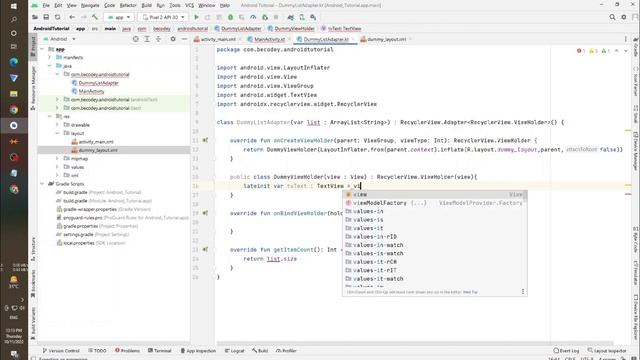Select DummyListAdapter in the project tree
This screenshot has width=640, height=360.
pyautogui.click(x=98, y=83)
